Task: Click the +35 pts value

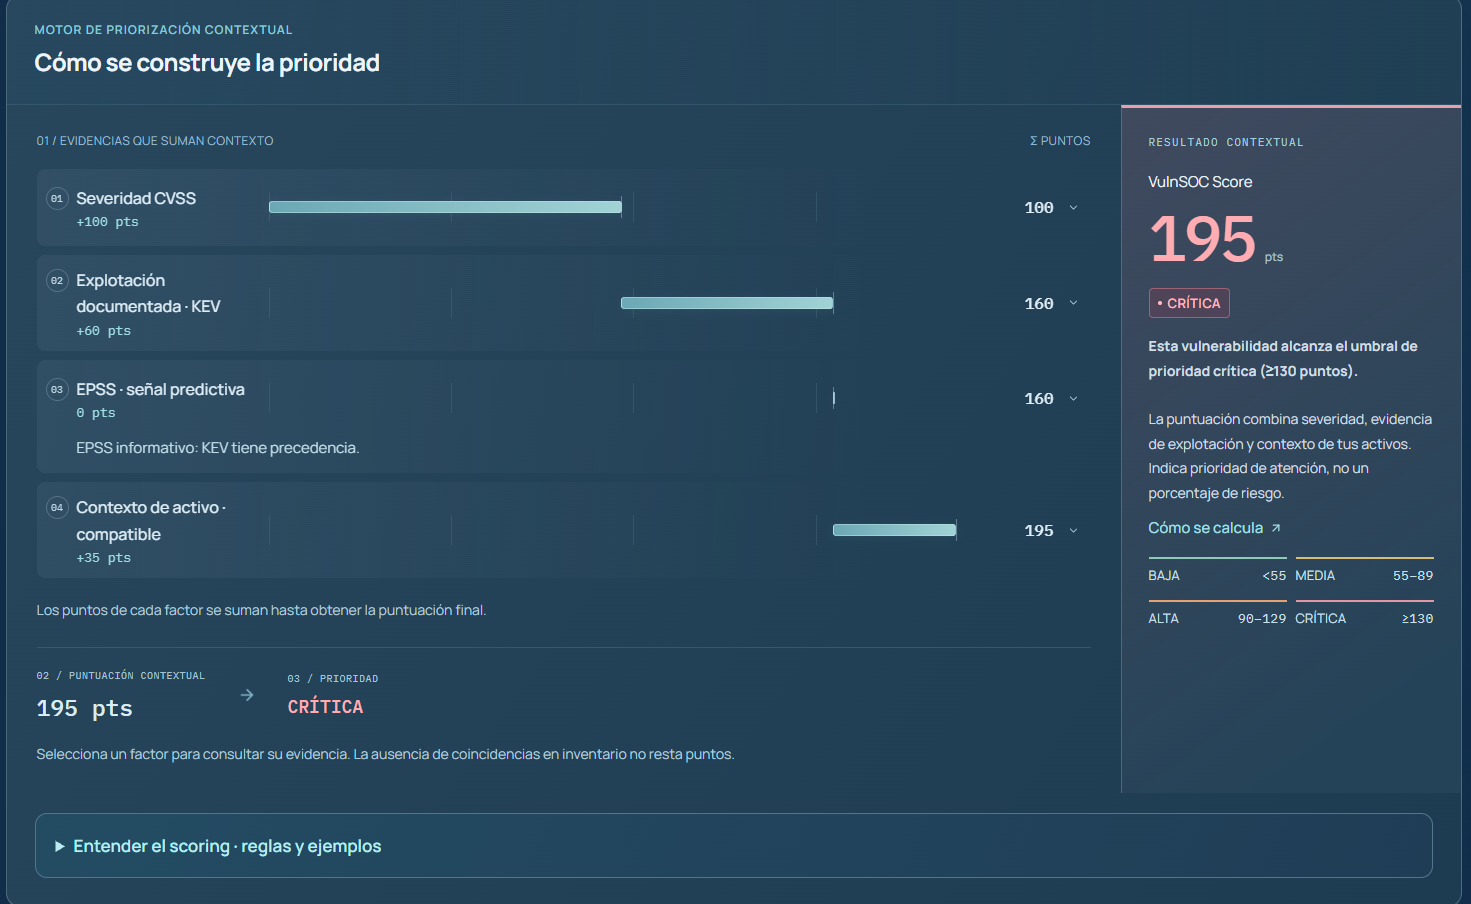Action: (x=103, y=558)
